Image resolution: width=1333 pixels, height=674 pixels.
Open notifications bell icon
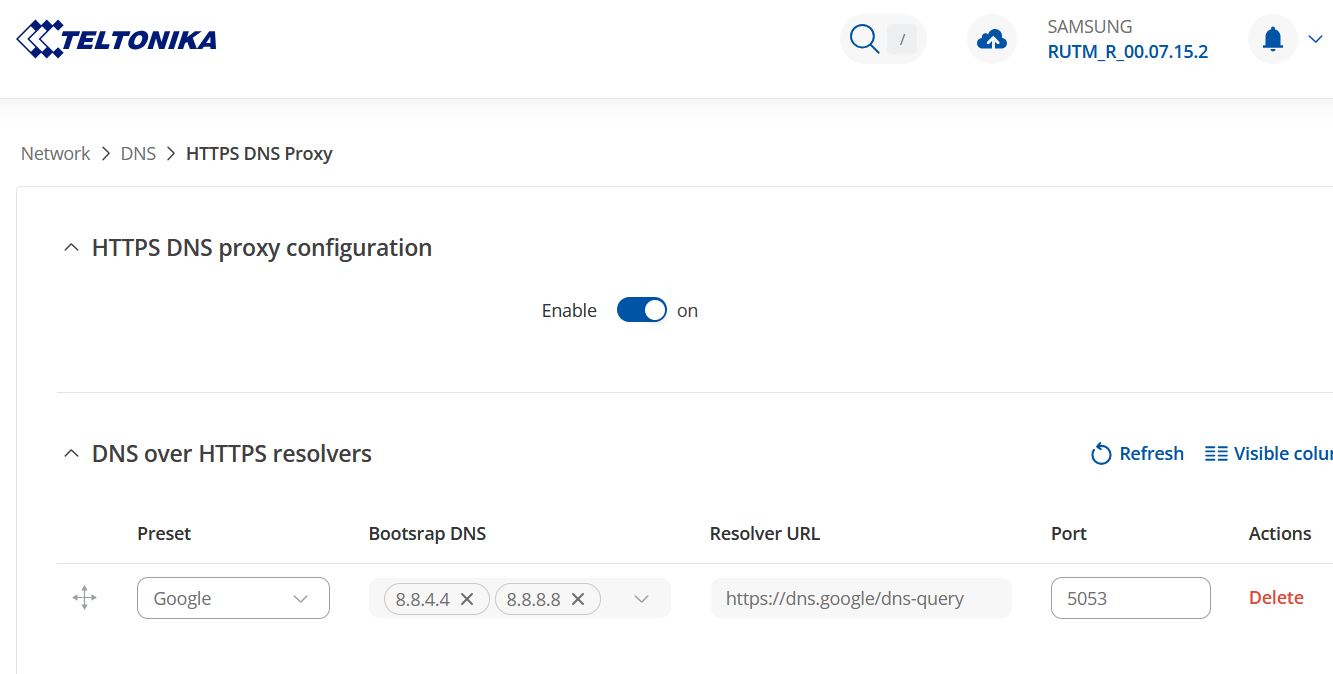click(x=1272, y=40)
